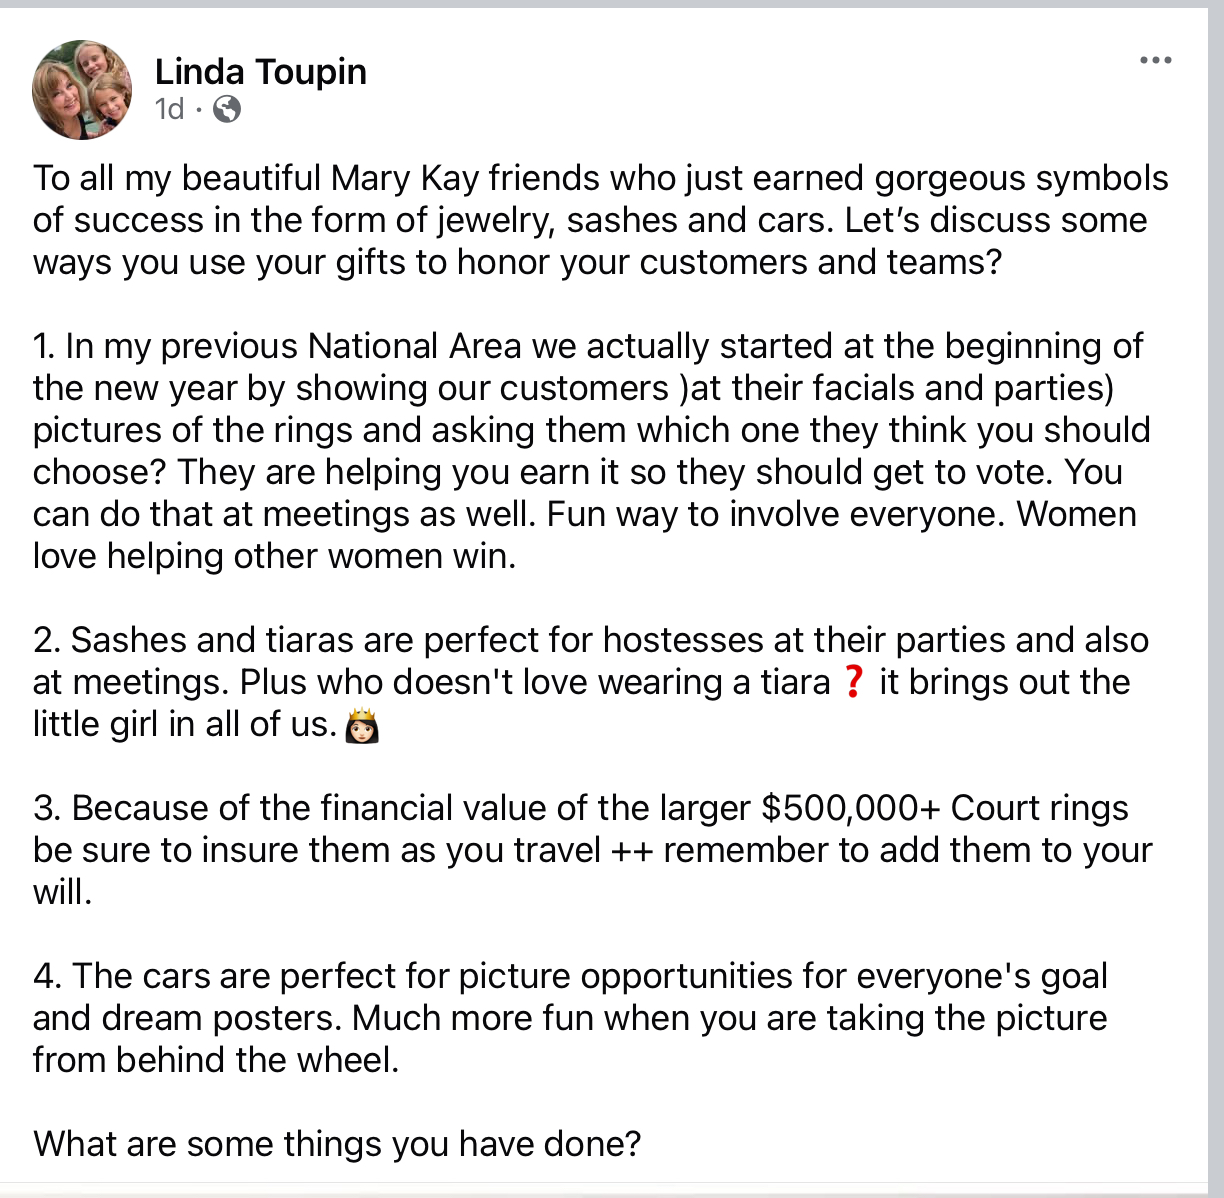The width and height of the screenshot is (1224, 1198).
Task: Click the sentence "Women love helping other women win."
Action: pyautogui.click(x=585, y=535)
